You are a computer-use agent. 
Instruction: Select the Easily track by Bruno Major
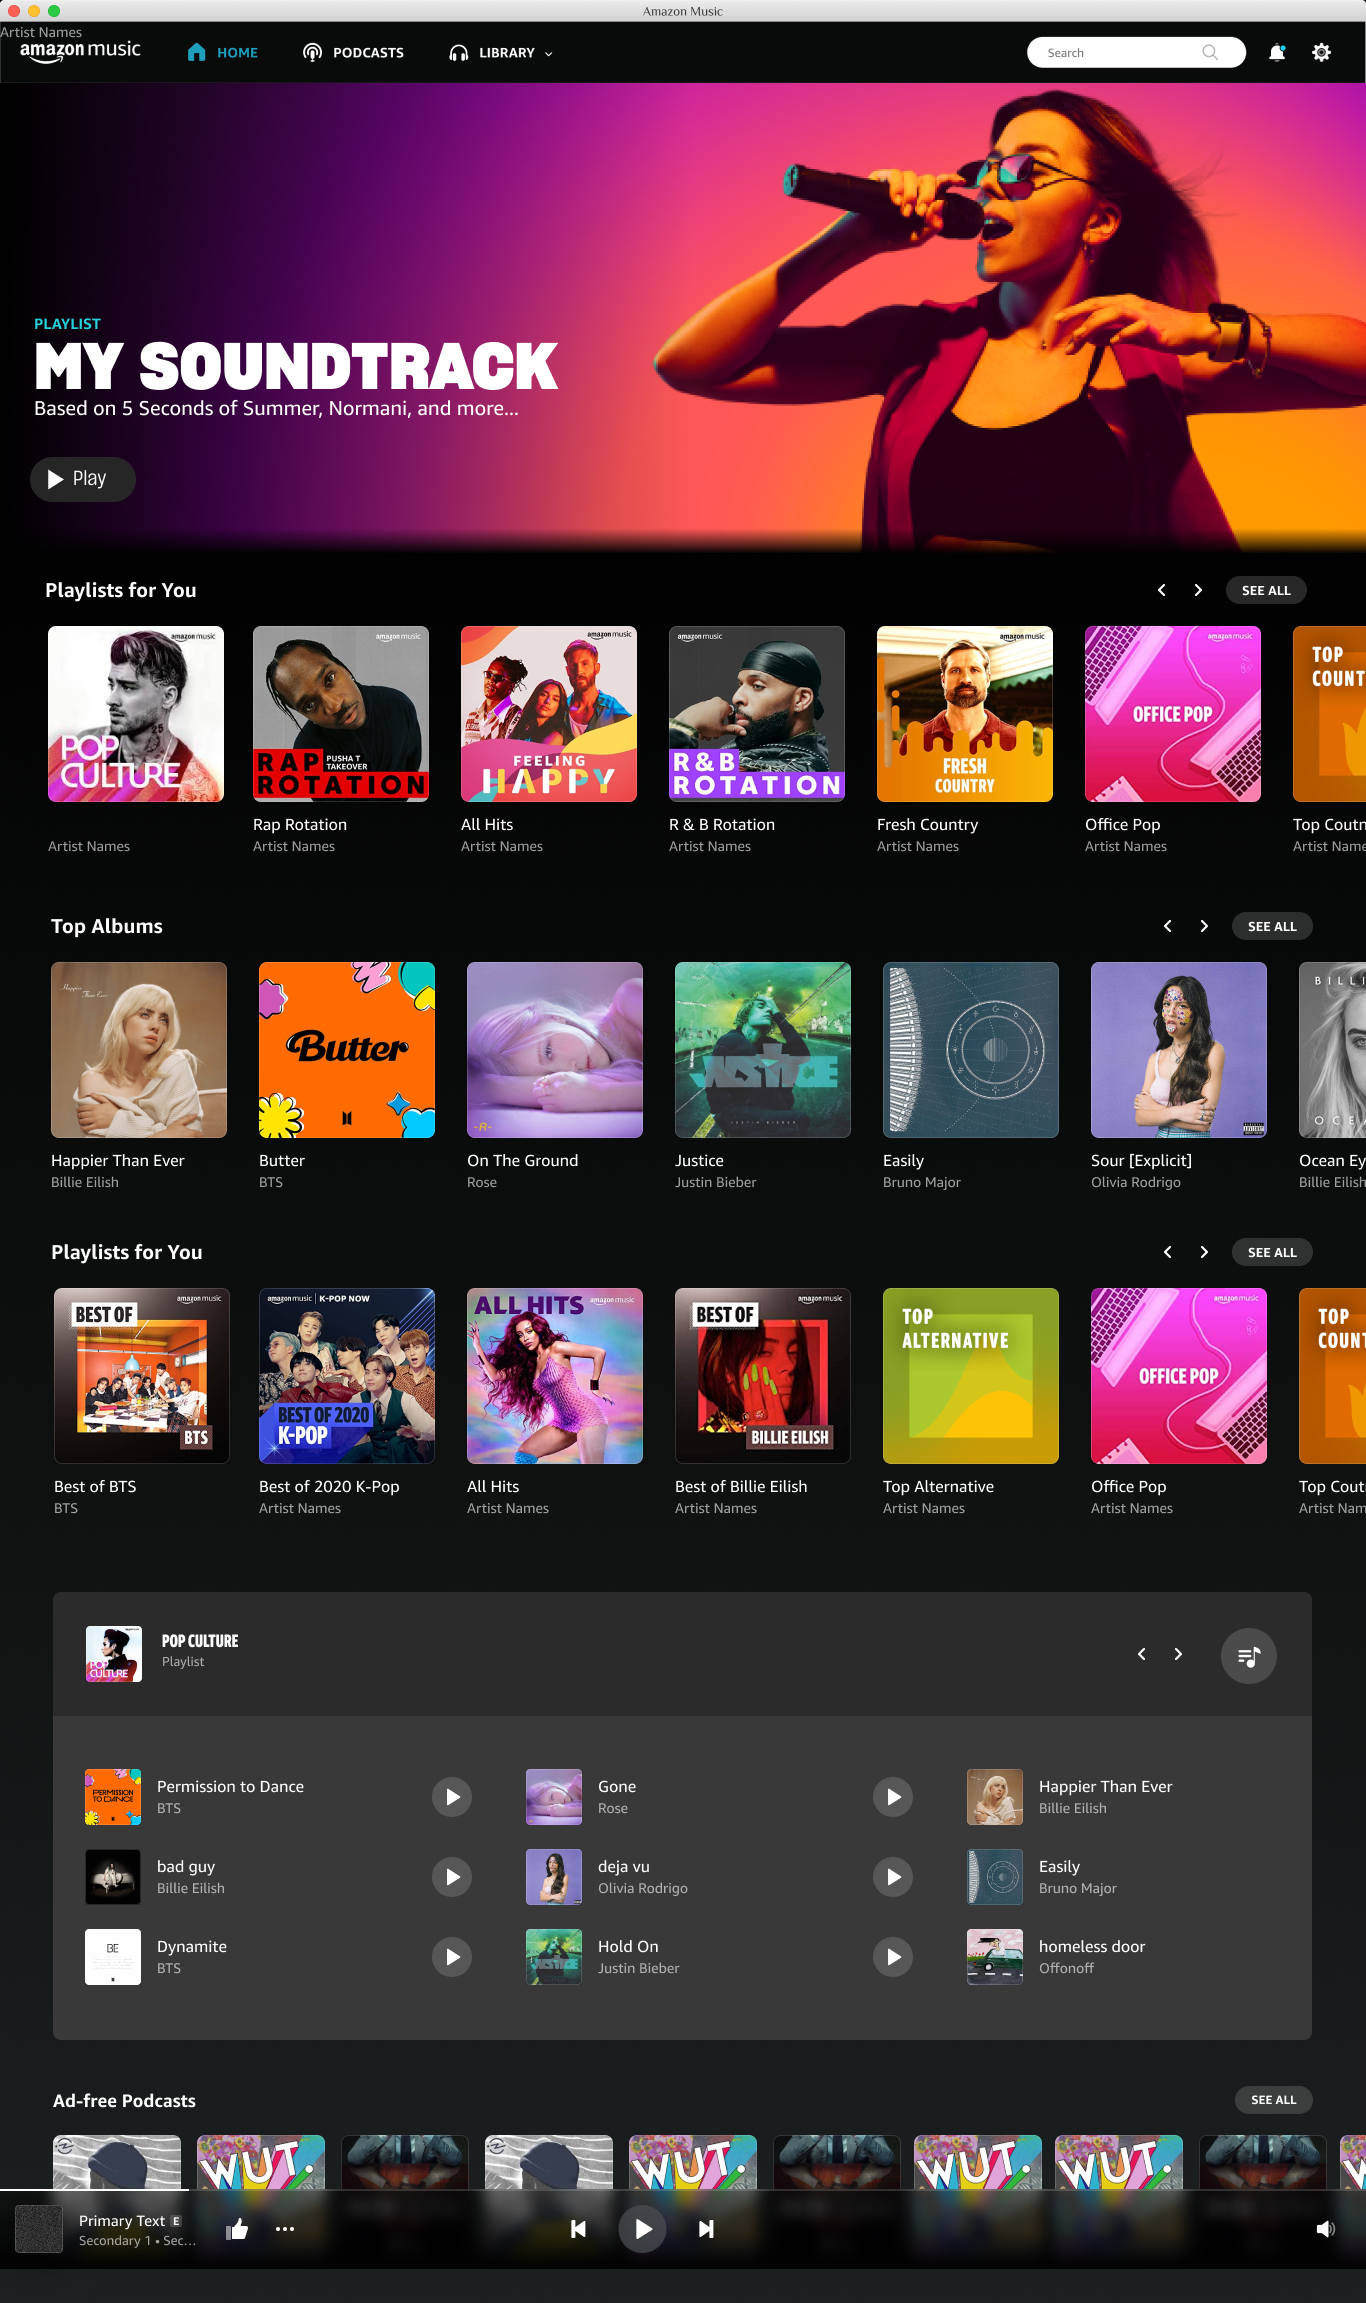[x=1059, y=1866]
